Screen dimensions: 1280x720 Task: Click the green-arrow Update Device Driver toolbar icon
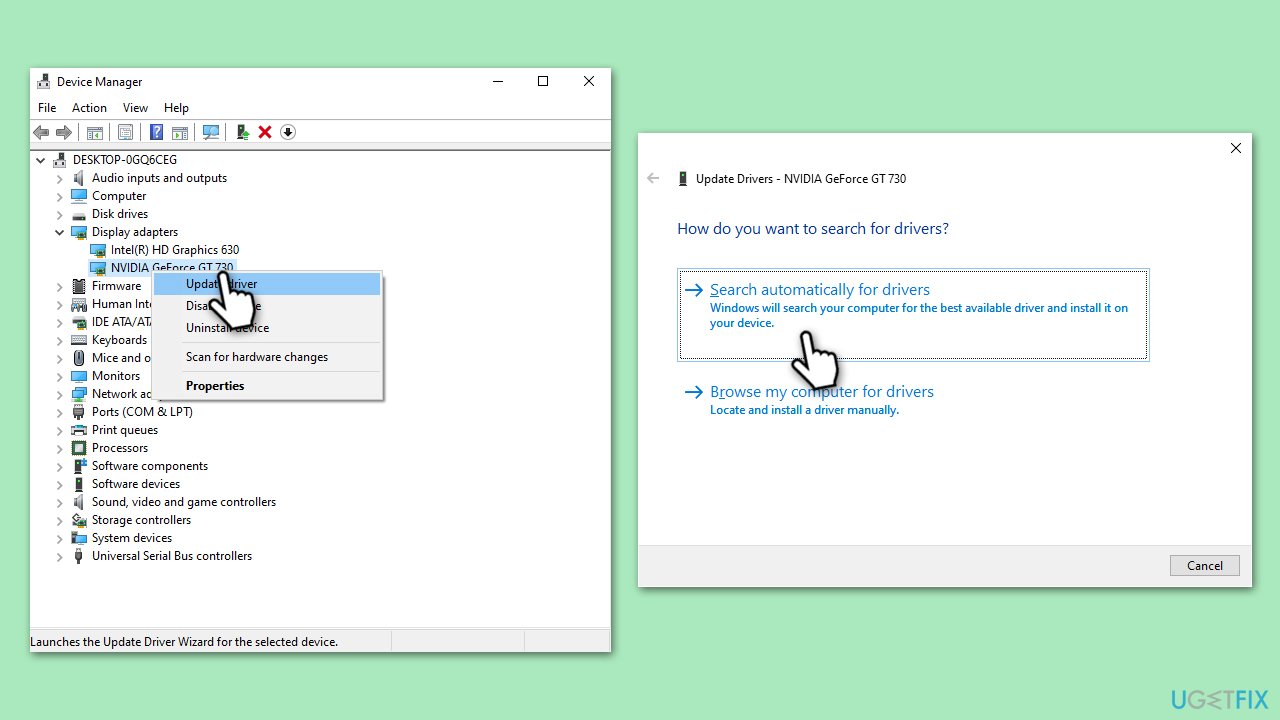point(242,132)
